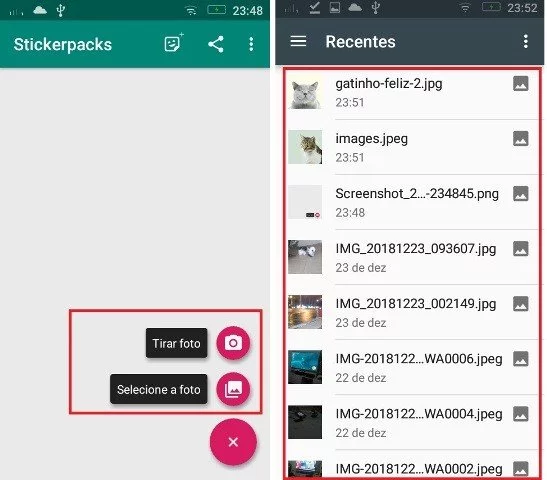This screenshot has width=547, height=480.
Task: Open the Stickerpacks overflow menu
Action: pos(251,44)
